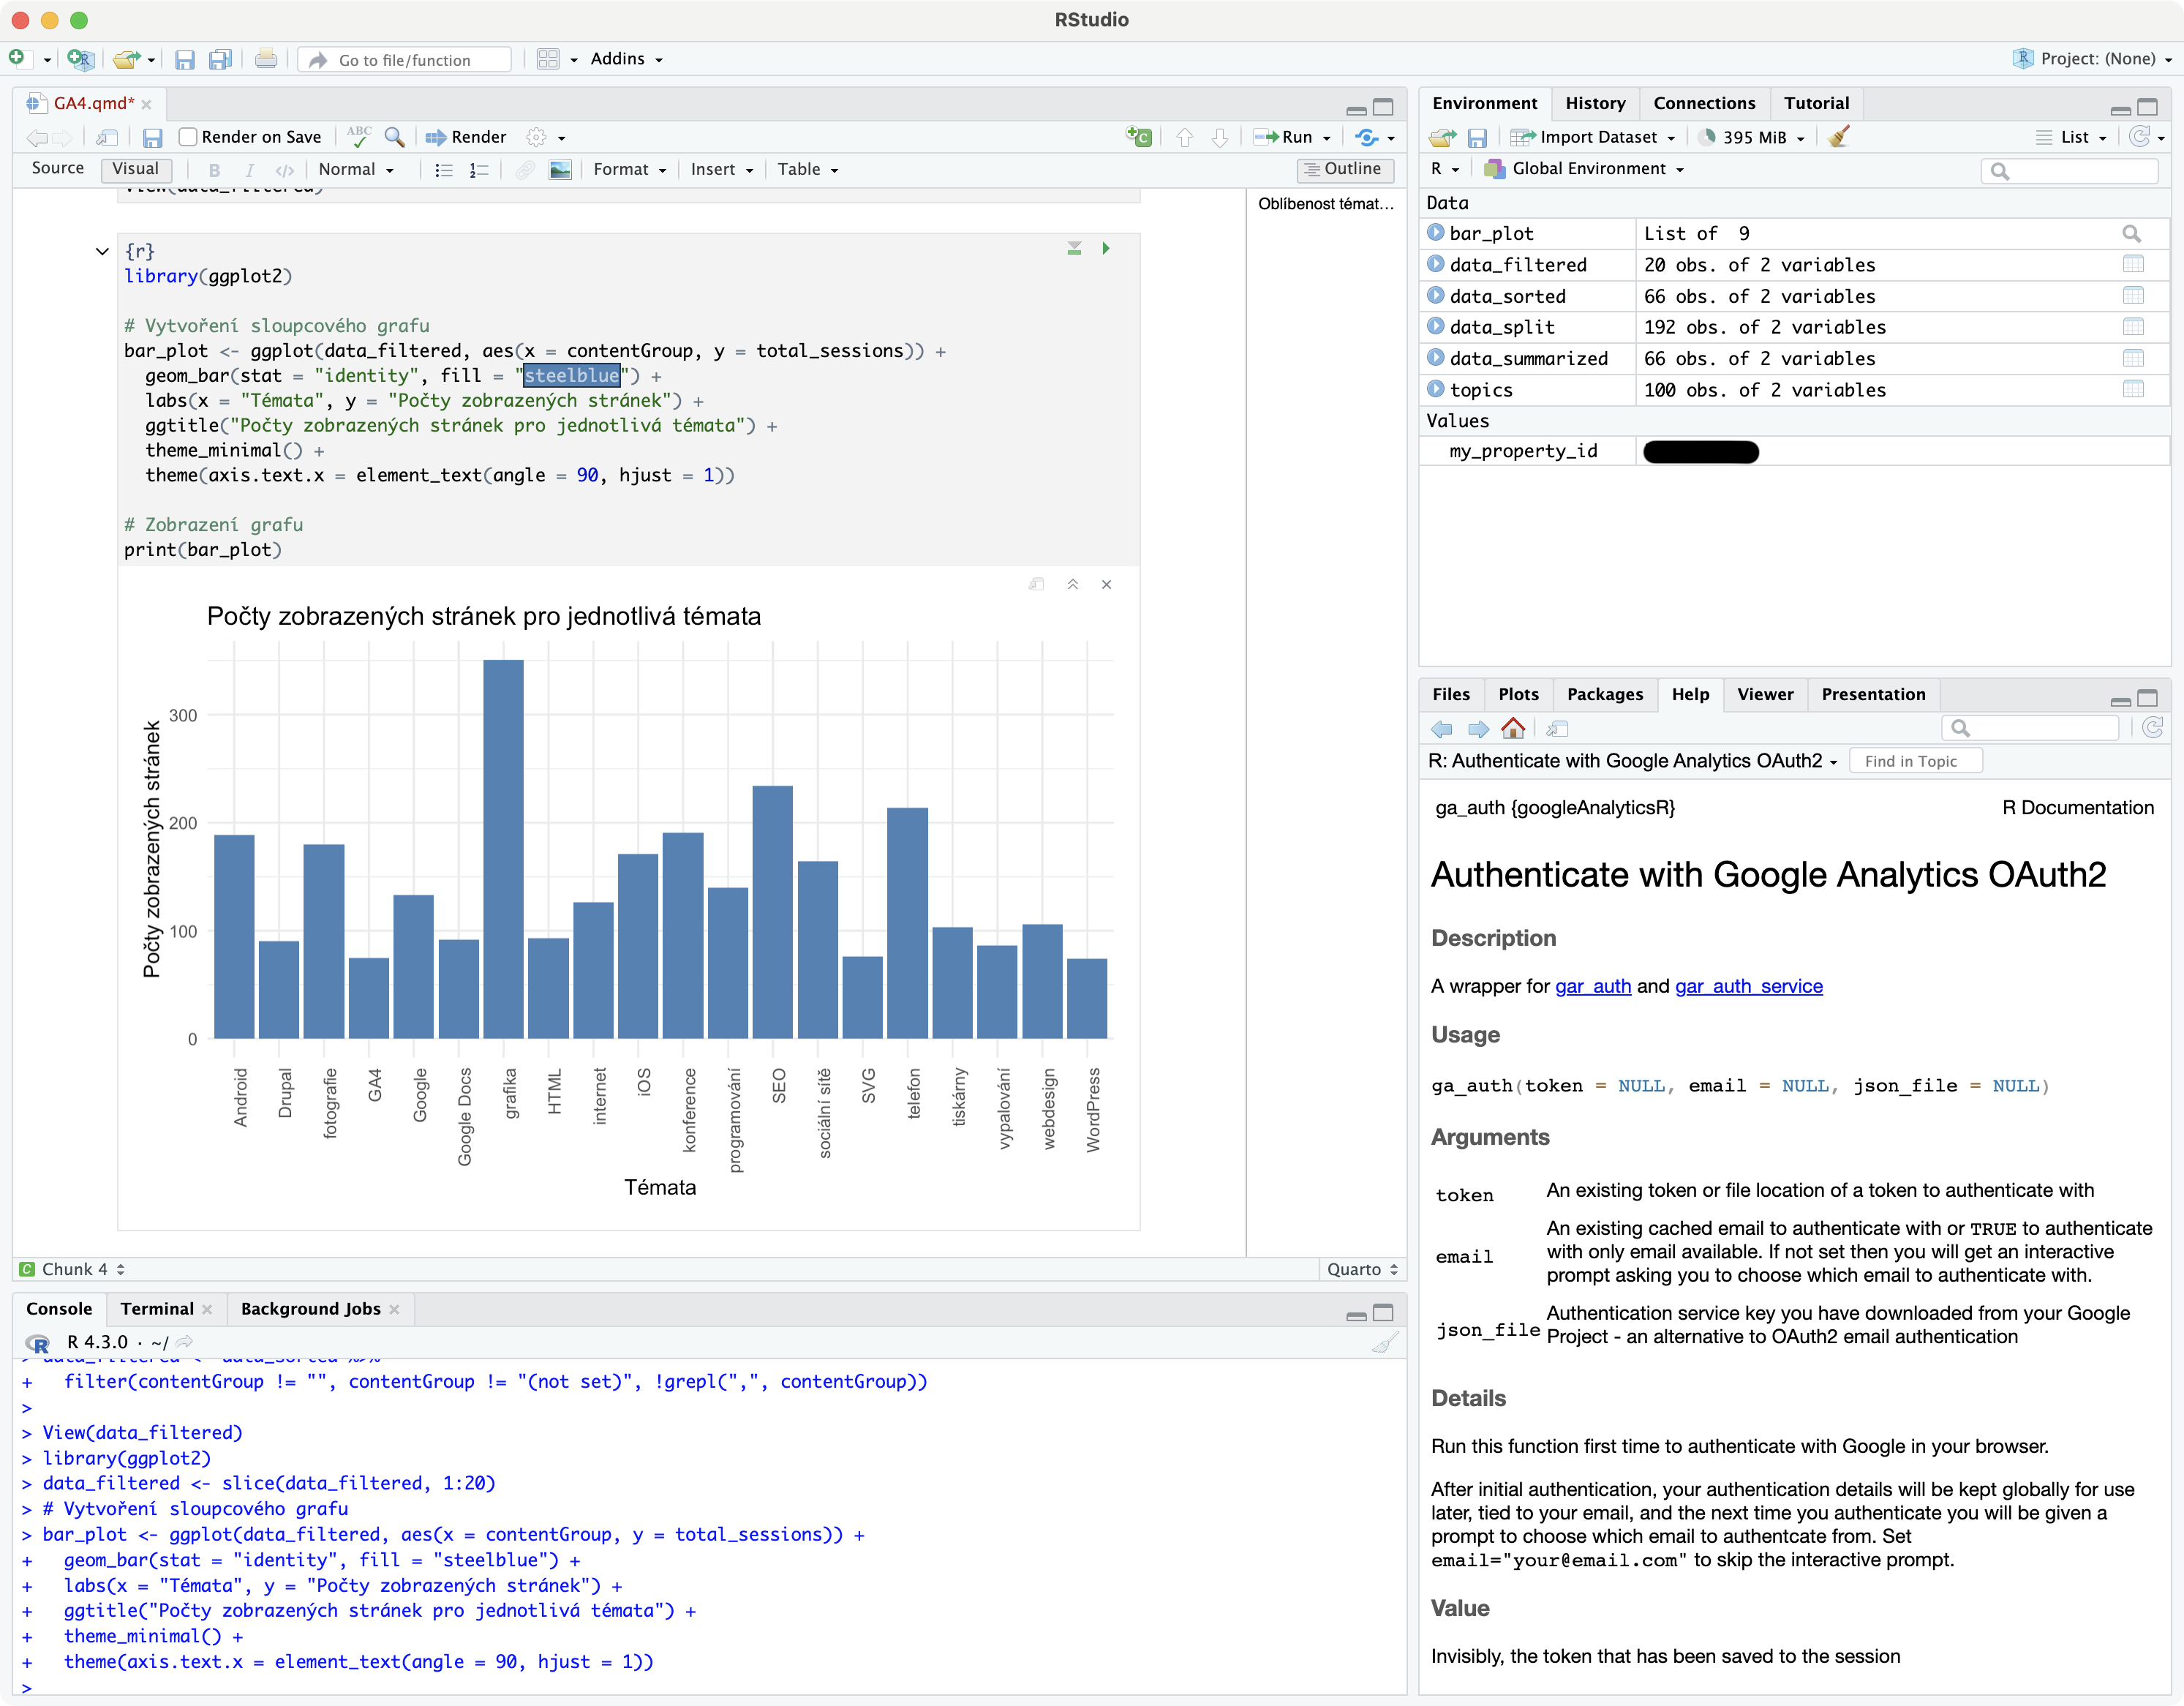Run the current chunk with the green play icon
This screenshot has width=2184, height=1706.
(x=1106, y=248)
